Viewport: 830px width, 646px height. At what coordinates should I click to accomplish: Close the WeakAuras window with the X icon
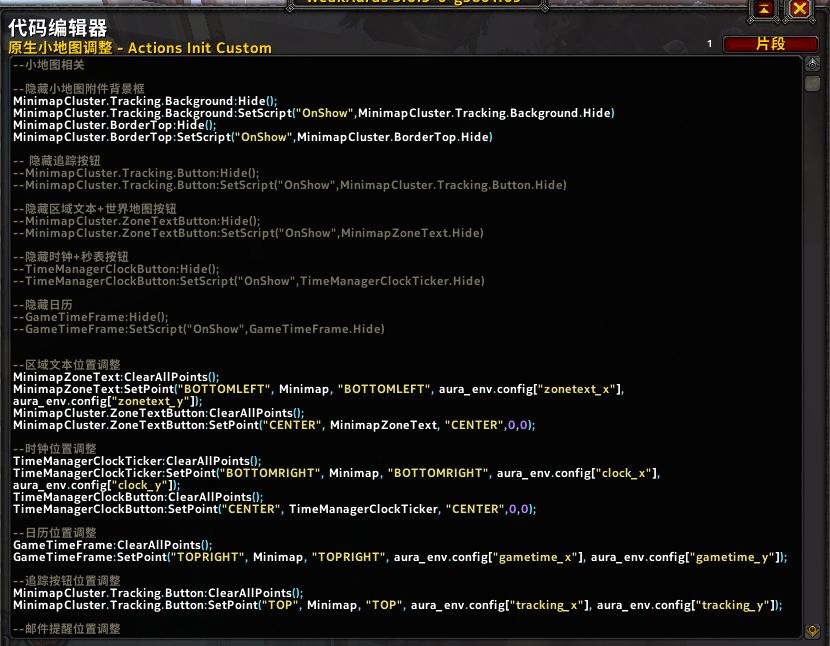799,9
